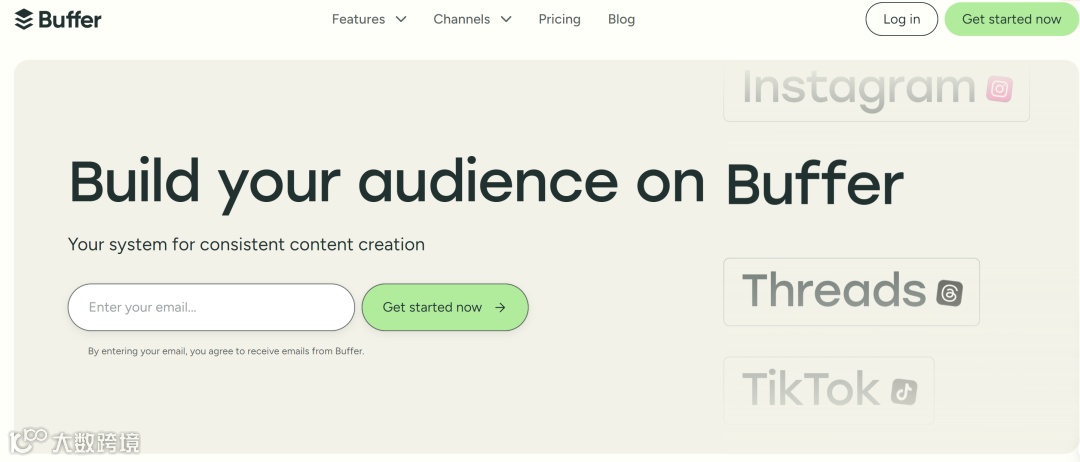Expand the Features dropdown chevron
Image resolution: width=1080 pixels, height=462 pixels.
pos(401,19)
